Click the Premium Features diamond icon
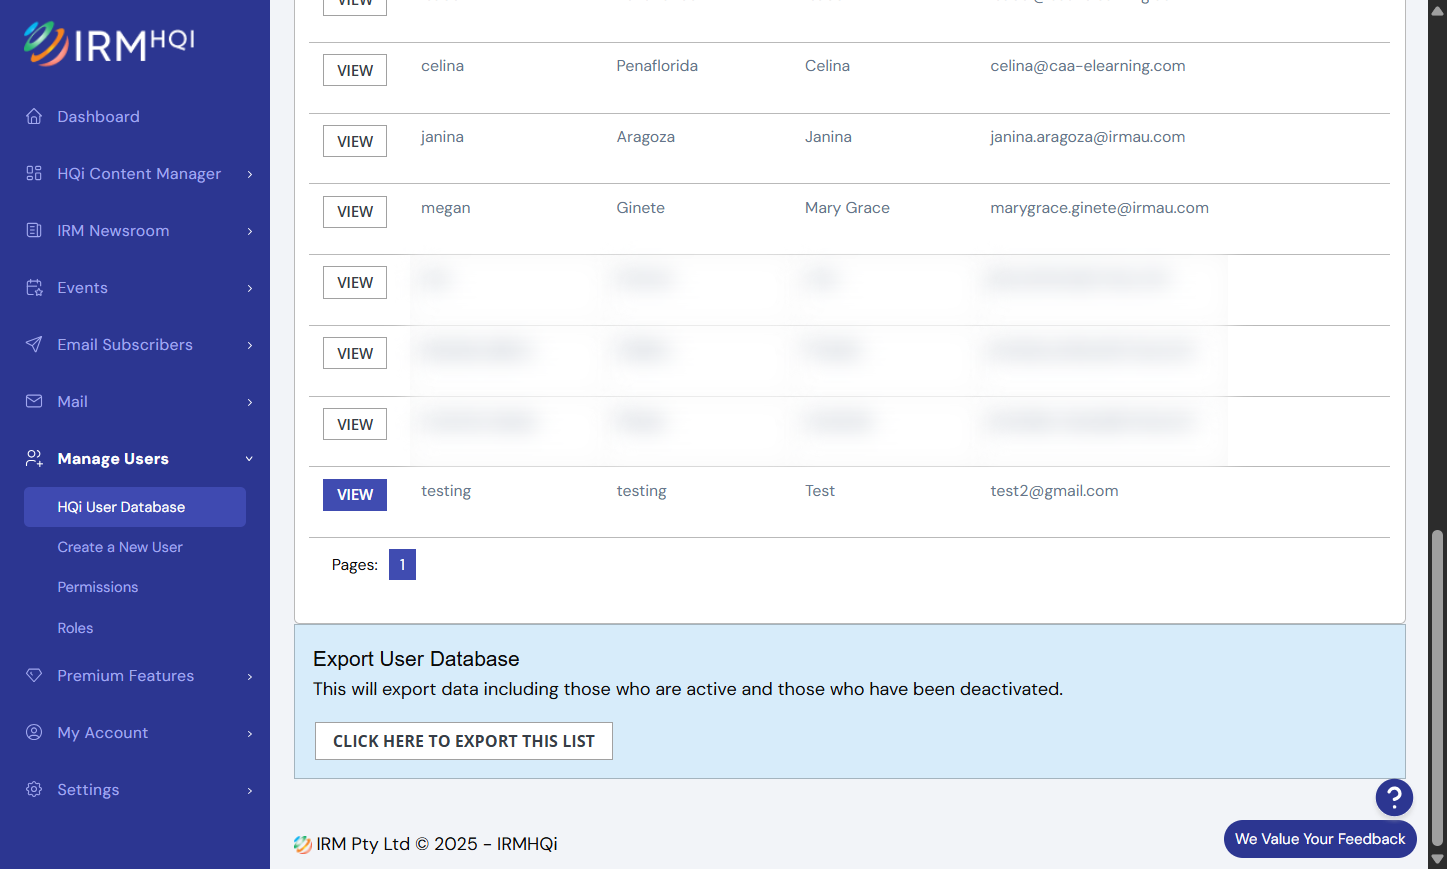This screenshot has width=1447, height=869. pos(34,675)
